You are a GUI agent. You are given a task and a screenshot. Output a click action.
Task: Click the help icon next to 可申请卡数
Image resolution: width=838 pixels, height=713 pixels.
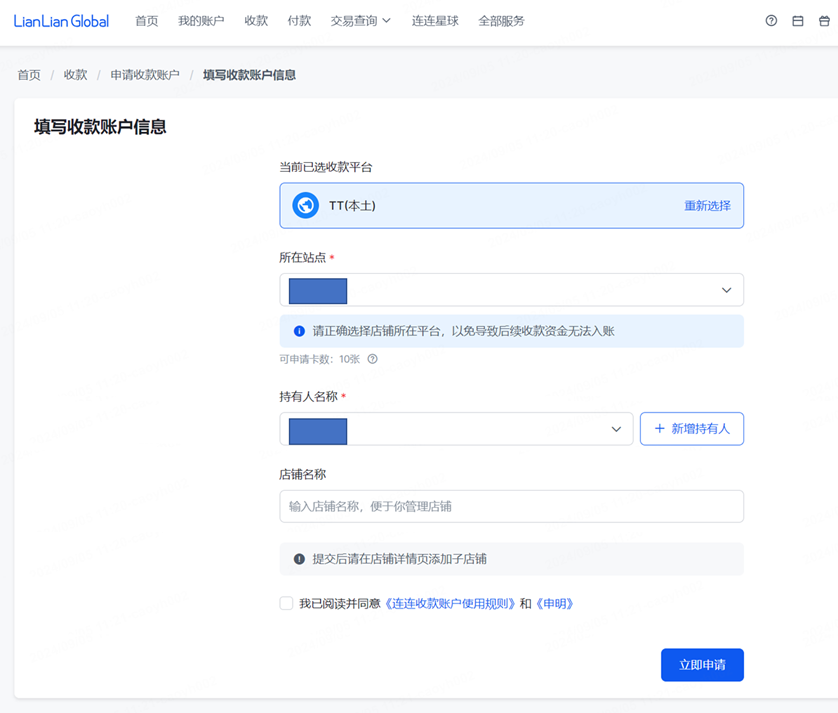coord(373,359)
